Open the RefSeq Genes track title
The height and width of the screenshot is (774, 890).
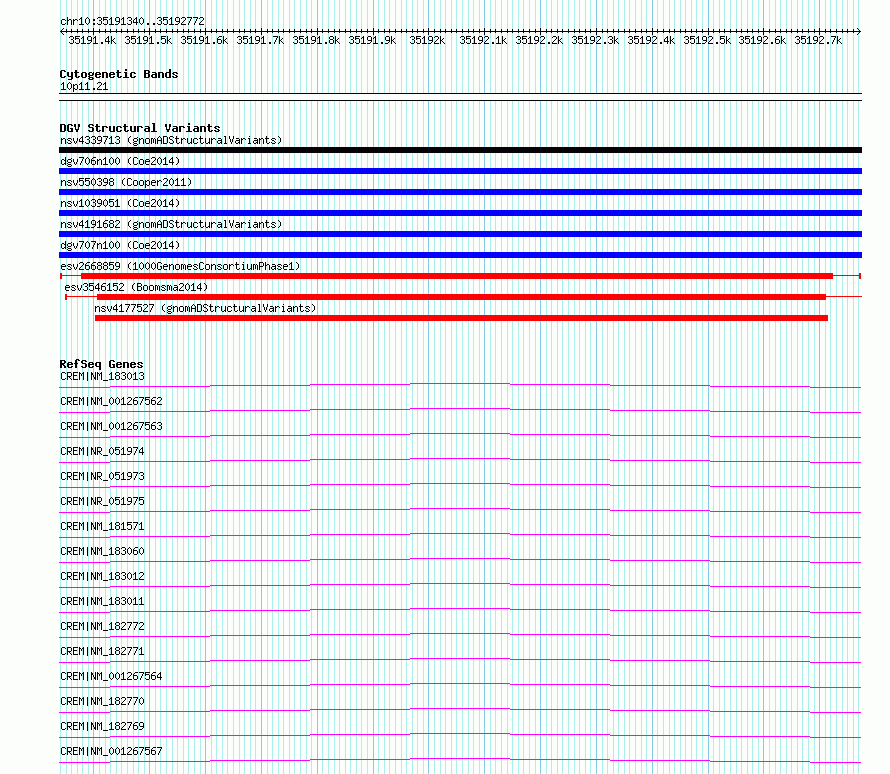pyautogui.click(x=101, y=364)
